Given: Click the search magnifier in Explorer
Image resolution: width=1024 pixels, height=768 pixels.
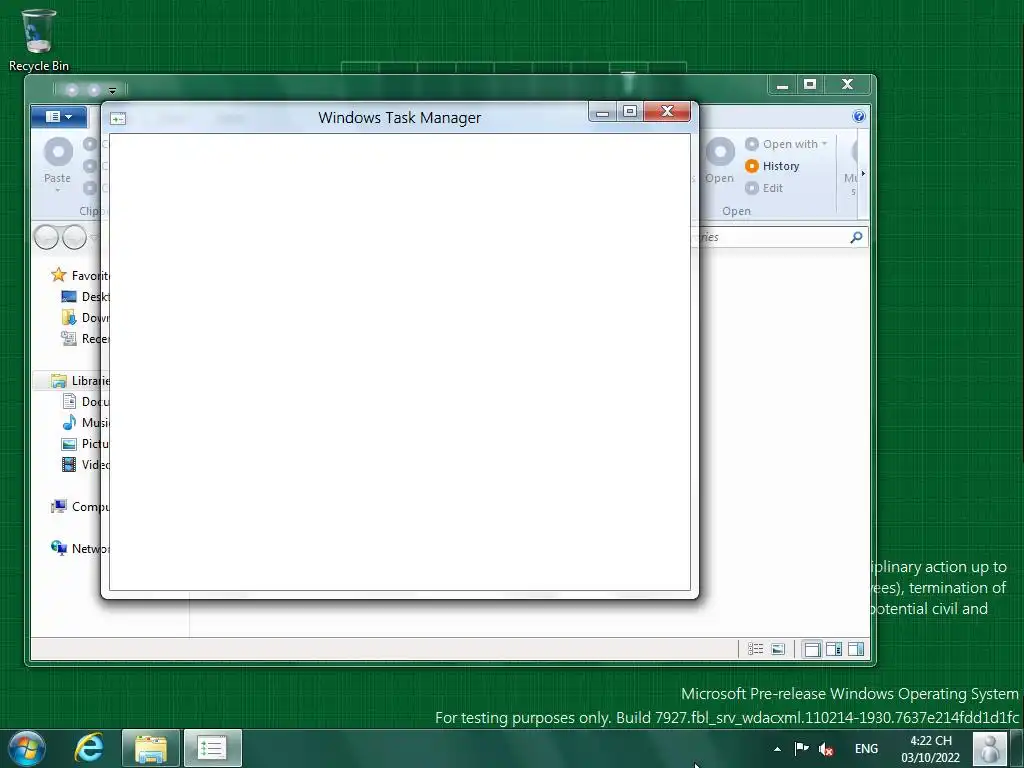Looking at the screenshot, I should (x=856, y=237).
